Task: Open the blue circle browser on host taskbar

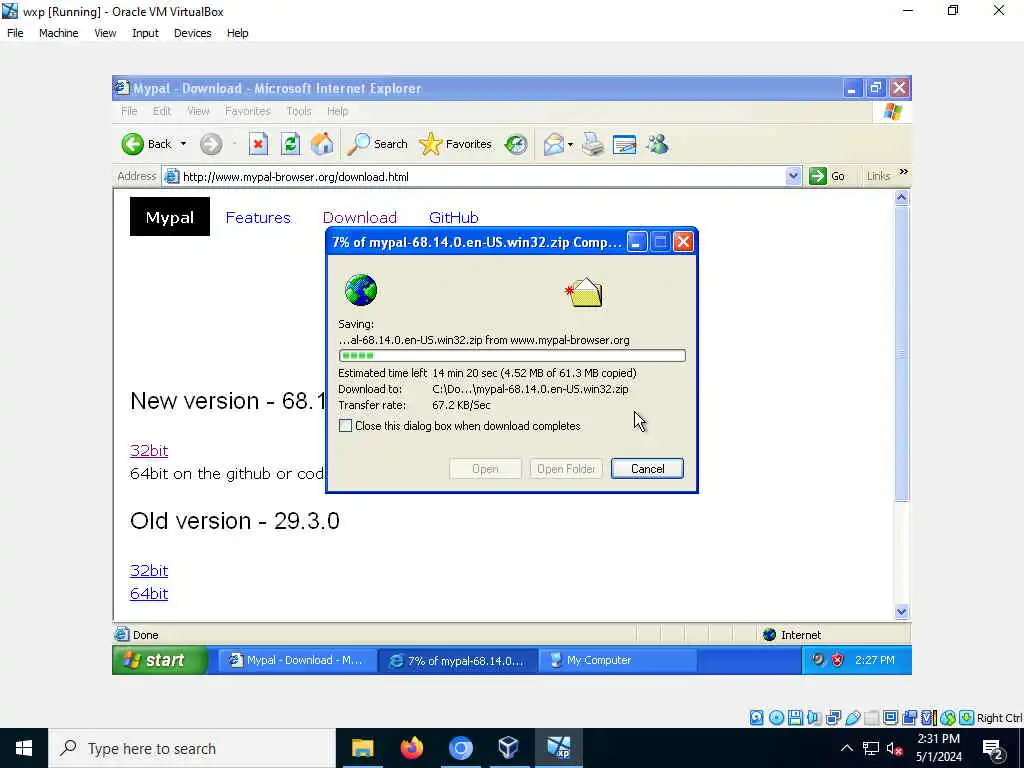Action: [x=460, y=748]
